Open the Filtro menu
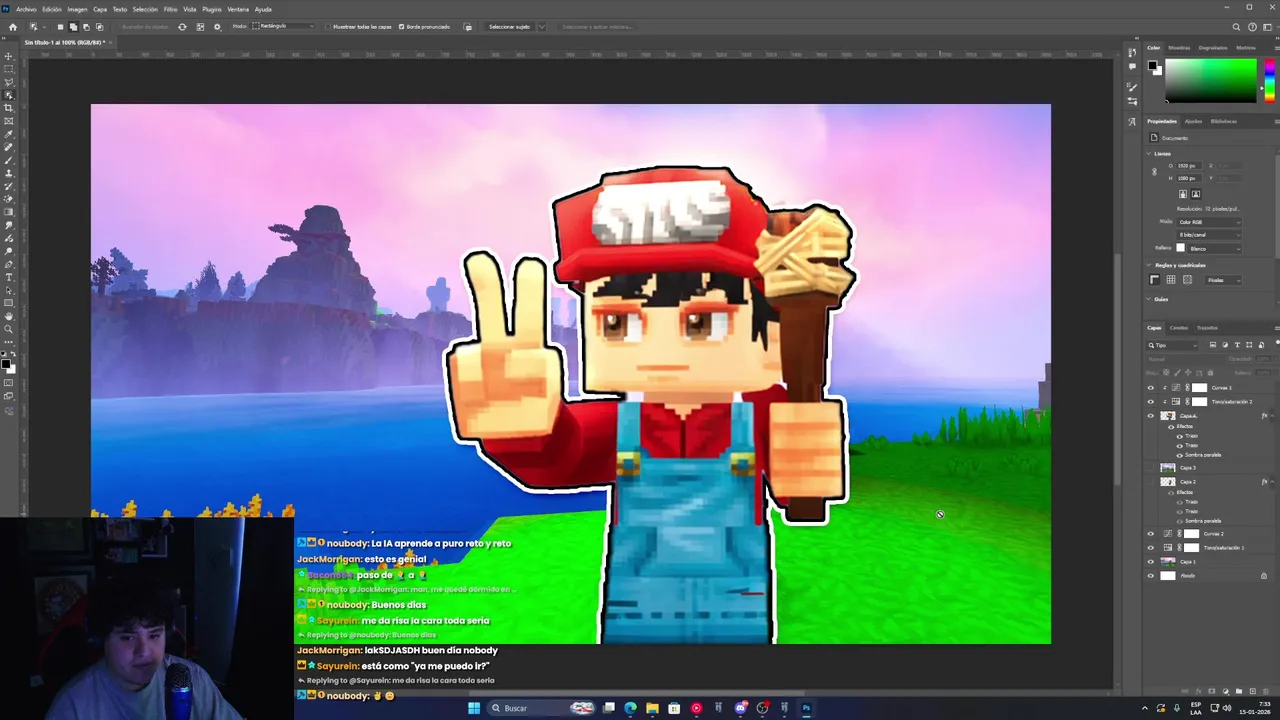1280x720 pixels. [x=170, y=9]
